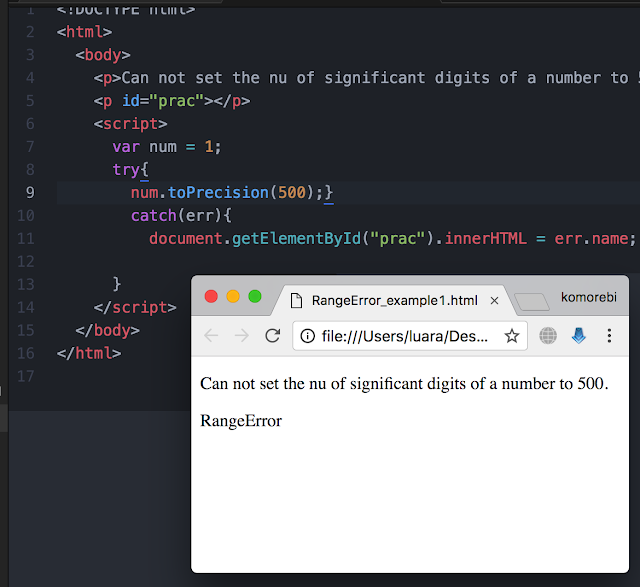Place cursor on toPrecision in editor
The image size is (640, 587).
coord(218,193)
